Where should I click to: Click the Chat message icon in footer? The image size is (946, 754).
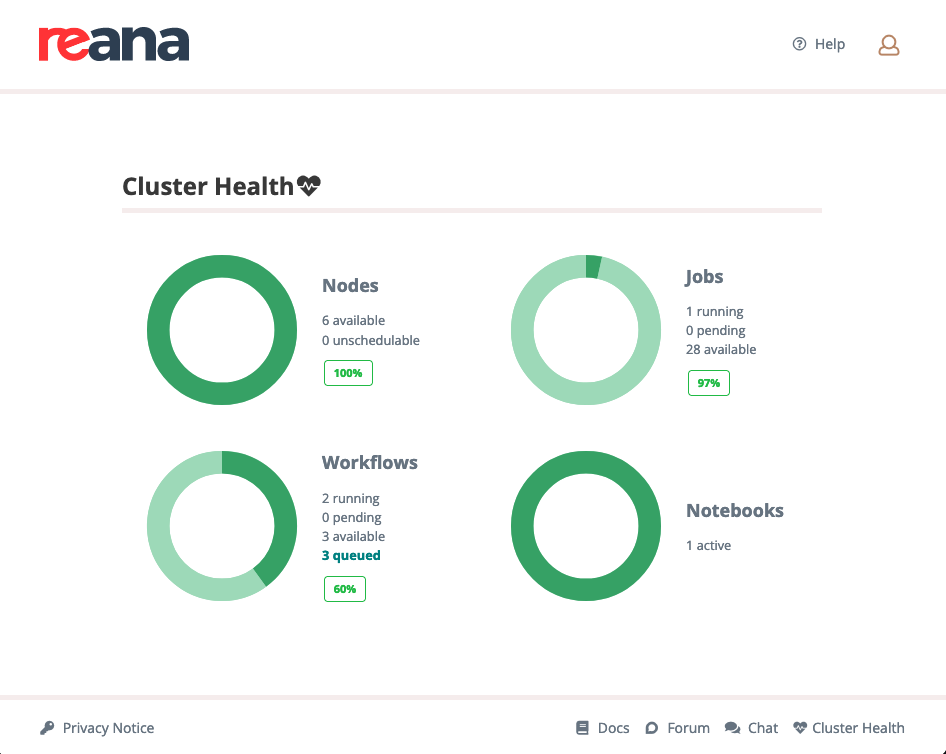pos(734,727)
